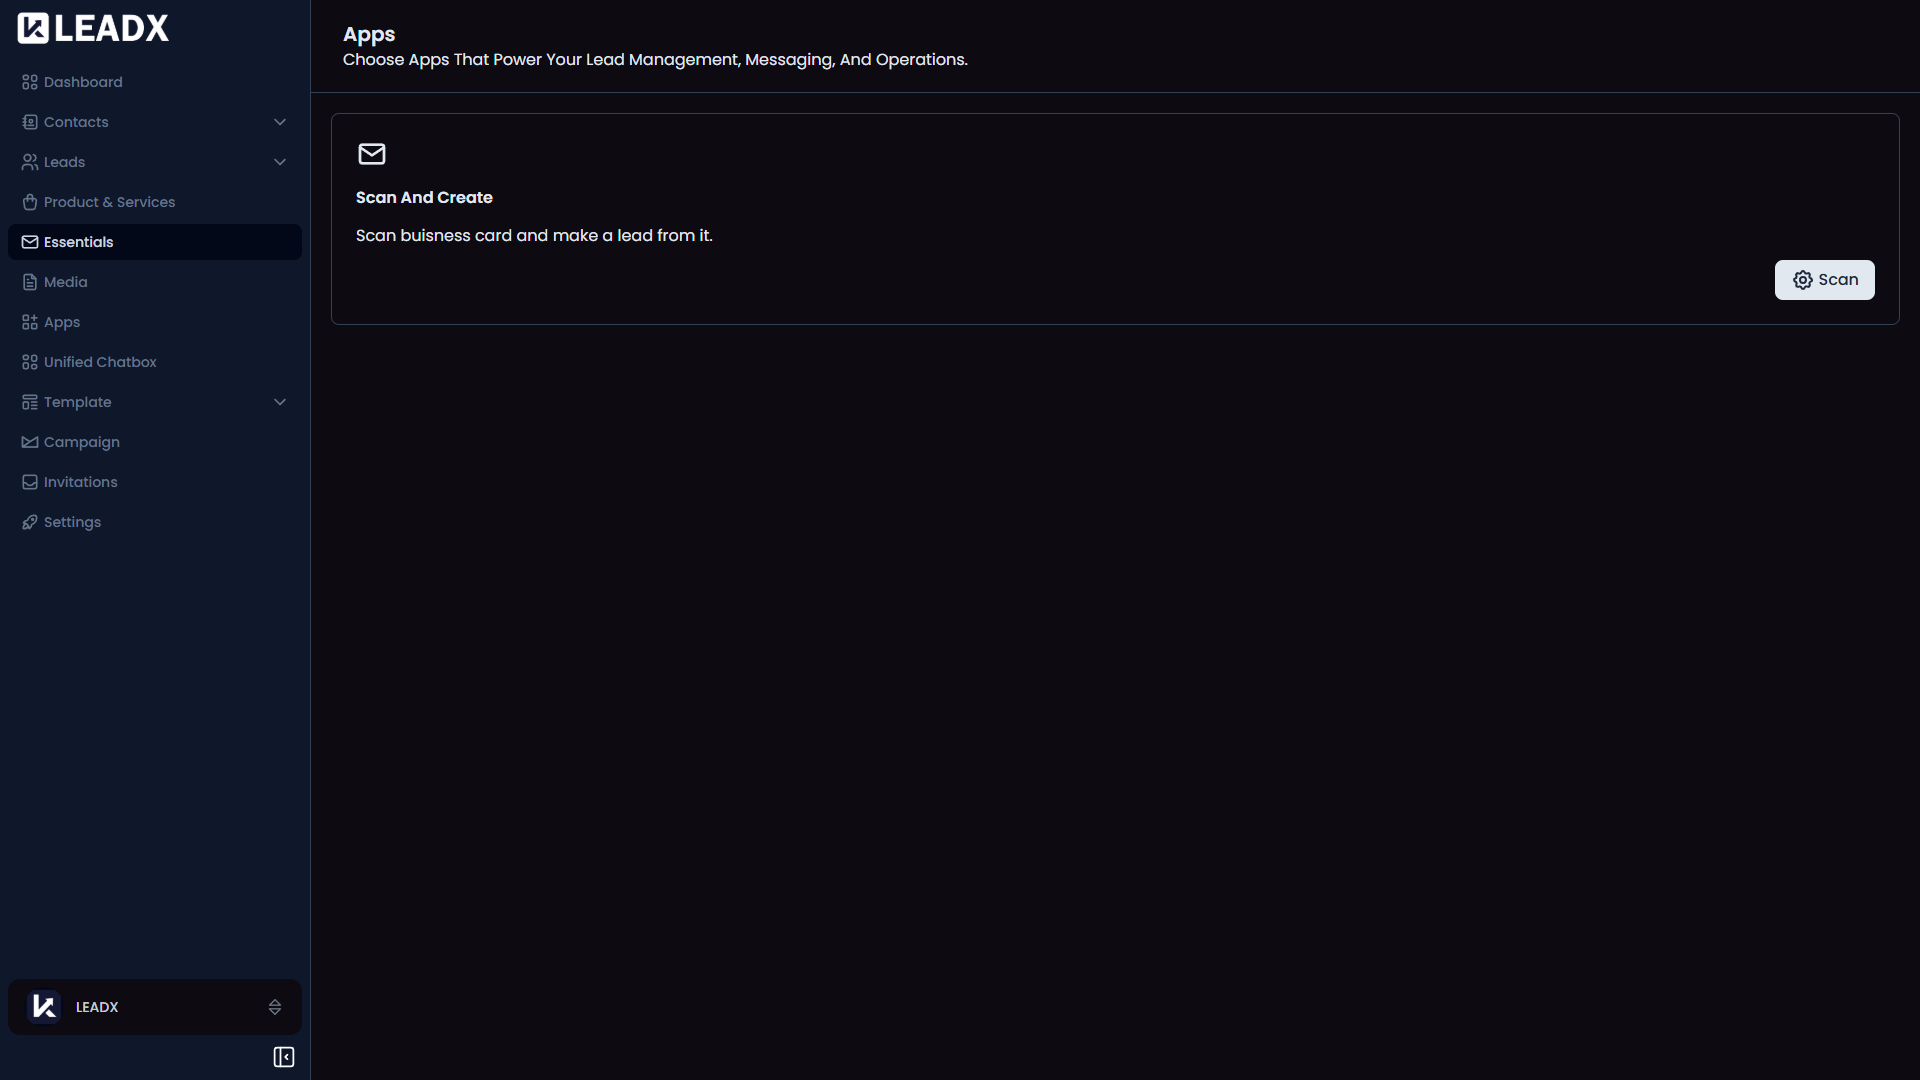Navigate to Apps in sidebar
Screen dimensions: 1920x1080
62,322
